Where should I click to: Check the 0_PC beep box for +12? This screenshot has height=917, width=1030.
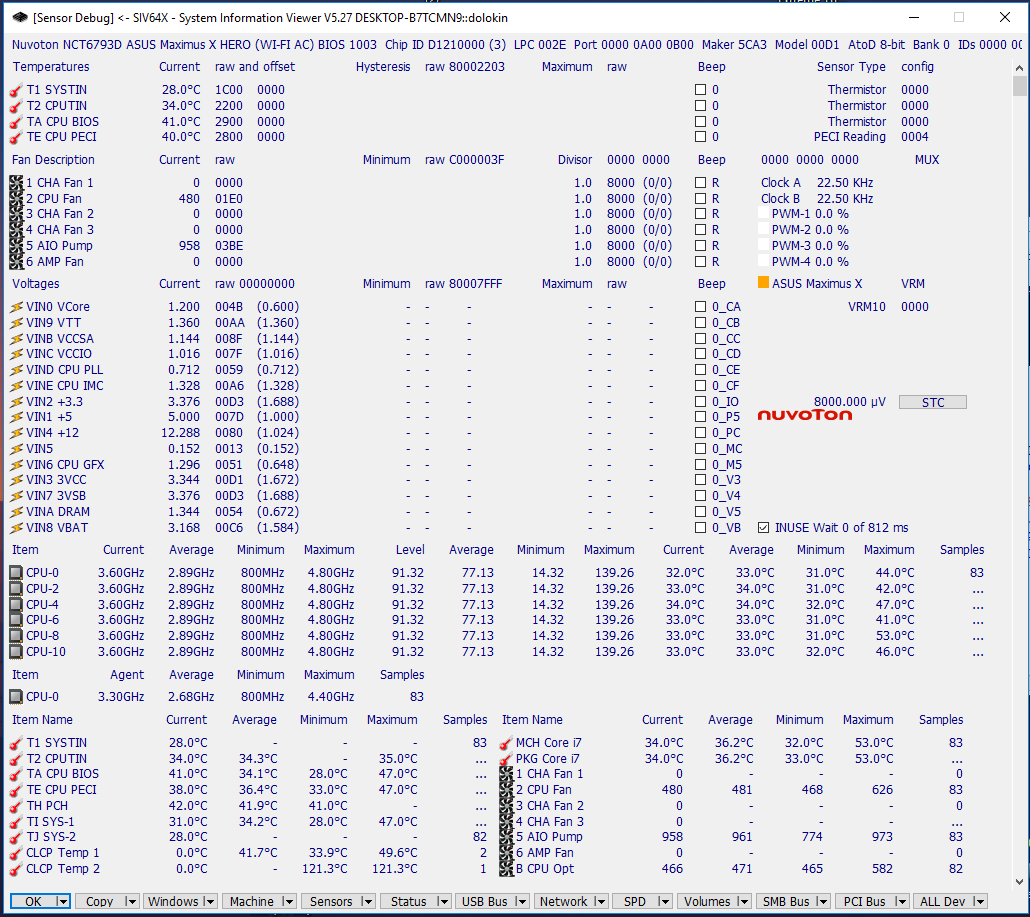(700, 433)
